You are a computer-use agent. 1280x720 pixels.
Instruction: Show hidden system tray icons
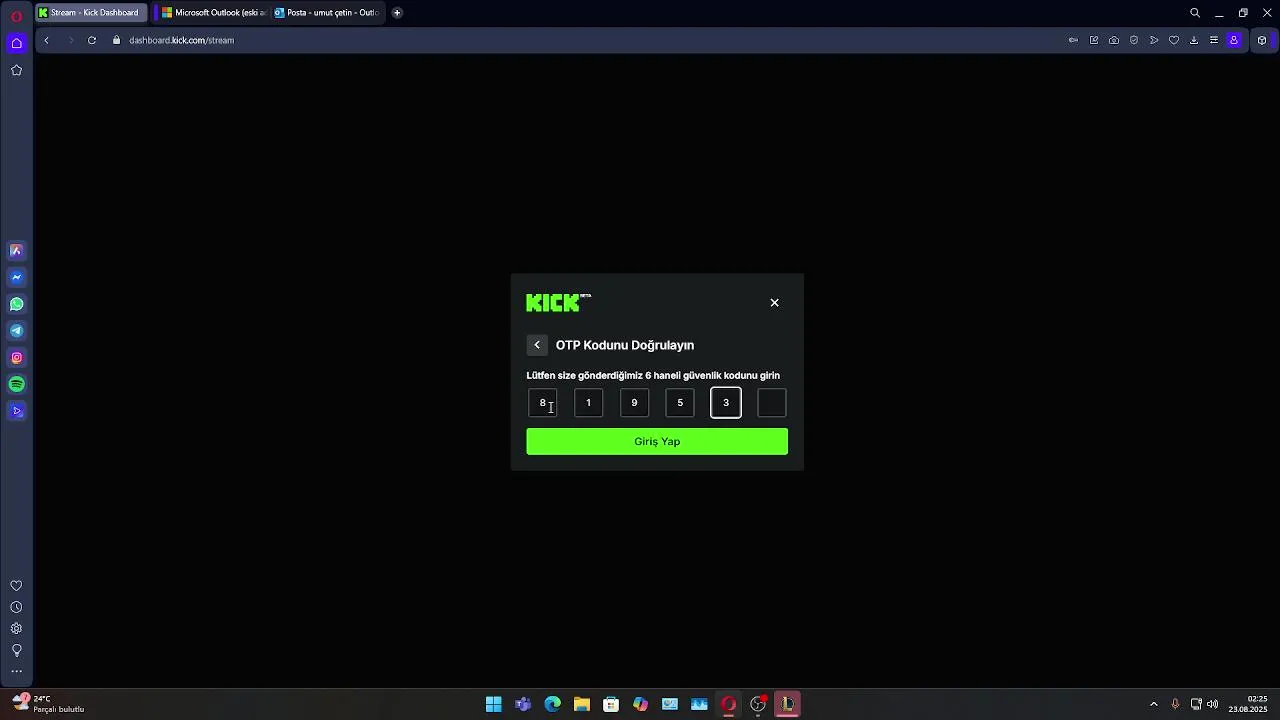pos(1153,704)
